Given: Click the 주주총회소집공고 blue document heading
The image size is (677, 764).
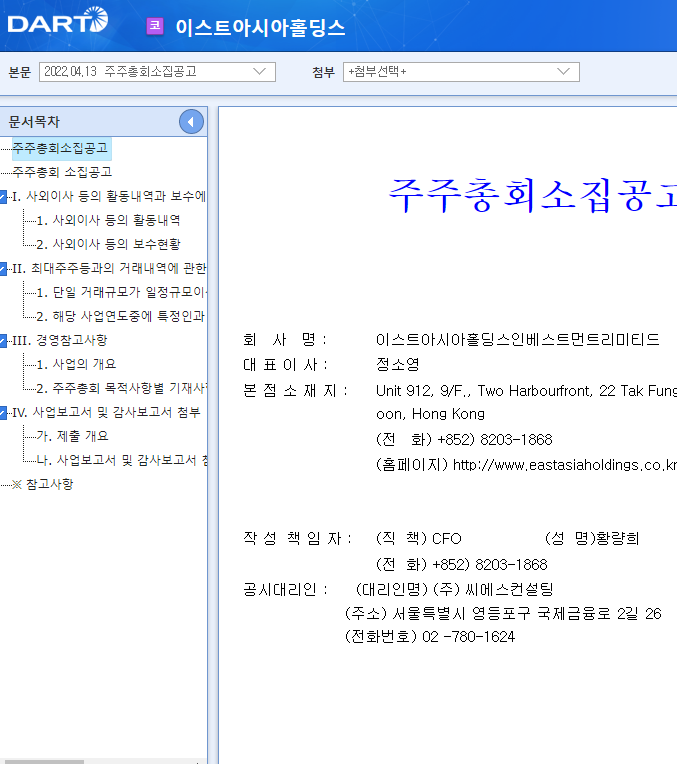Looking at the screenshot, I should click(532, 195).
